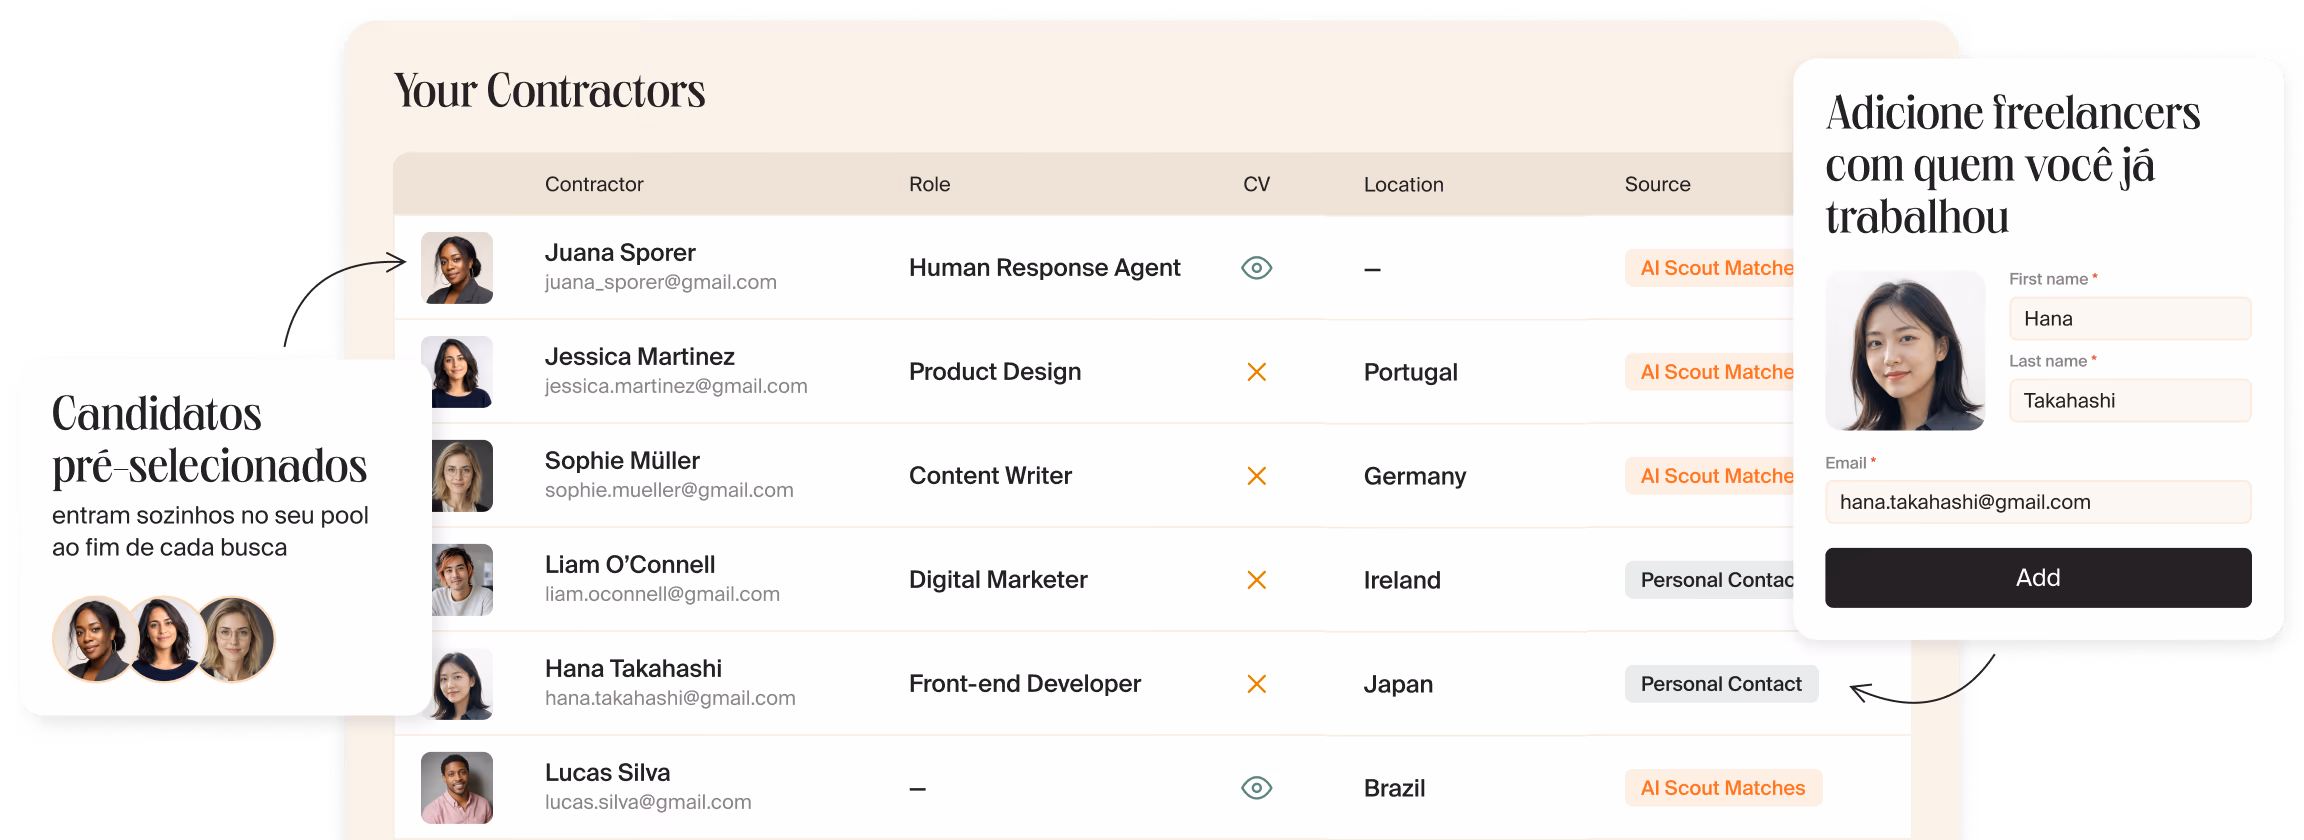Click the Adicione freelancers heading
The height and width of the screenshot is (840, 2304).
(x=2012, y=165)
